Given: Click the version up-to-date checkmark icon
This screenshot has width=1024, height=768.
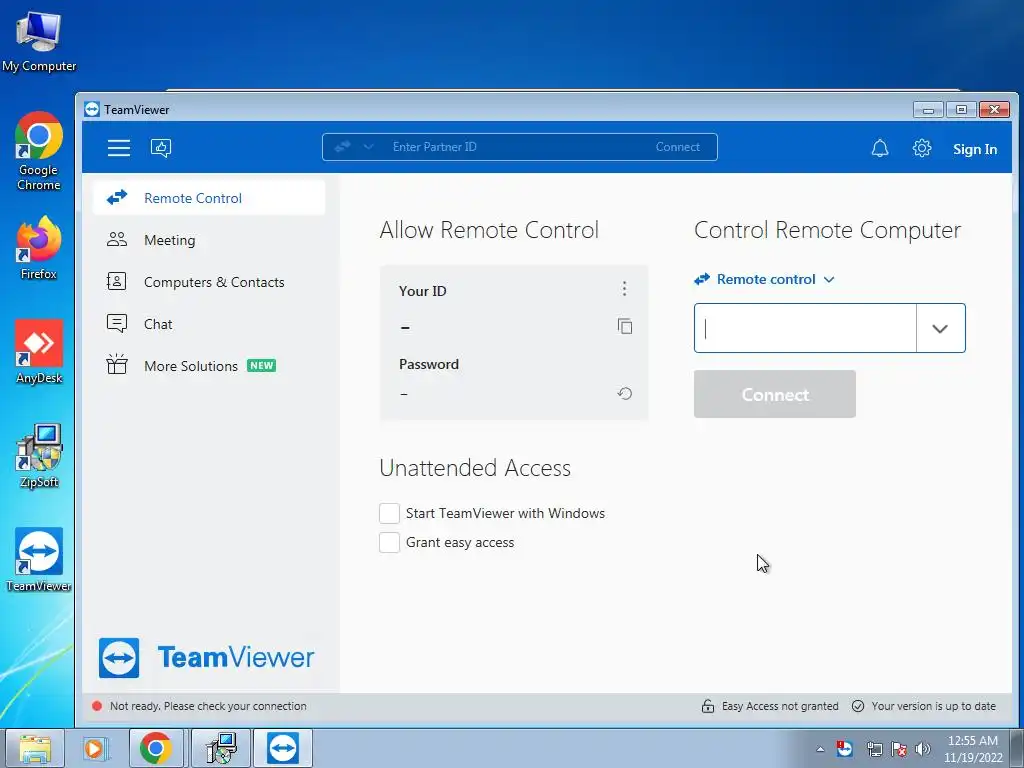Looking at the screenshot, I should point(858,706).
